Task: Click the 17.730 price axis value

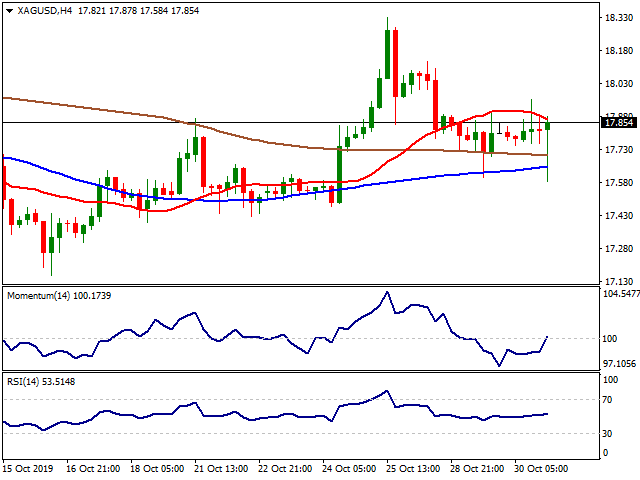Action: [619, 150]
